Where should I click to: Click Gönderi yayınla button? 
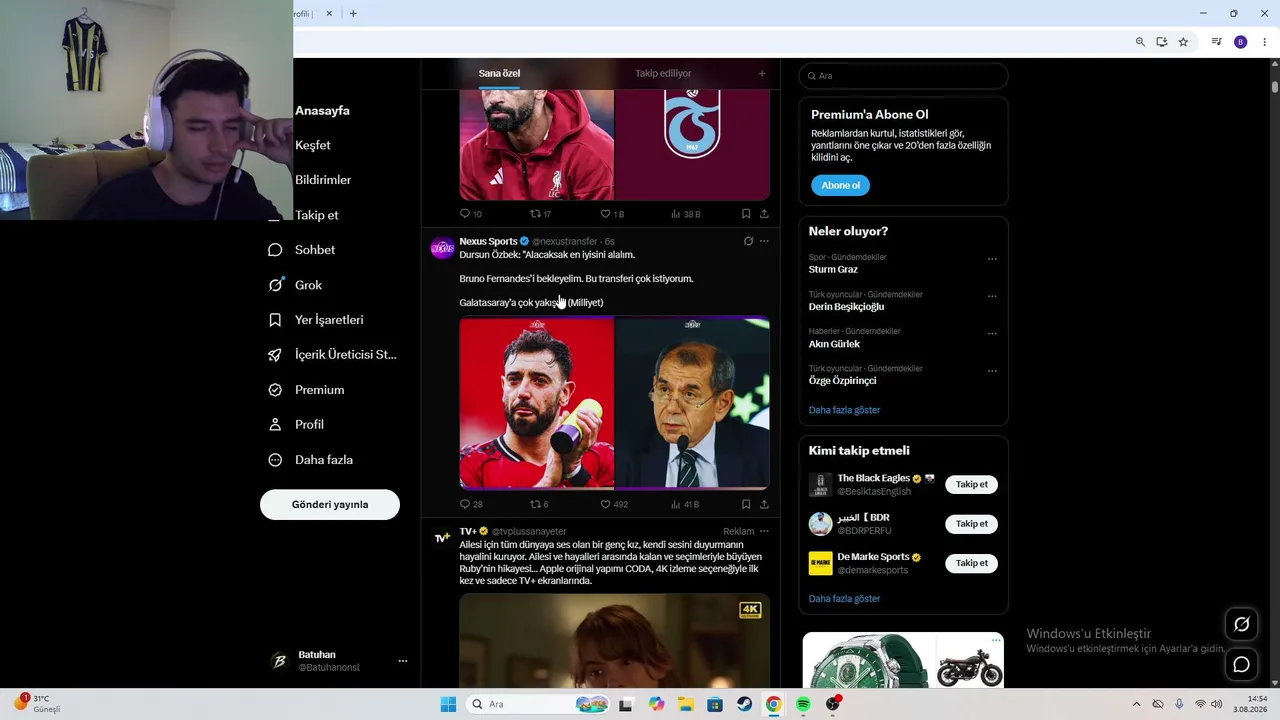[330, 505]
